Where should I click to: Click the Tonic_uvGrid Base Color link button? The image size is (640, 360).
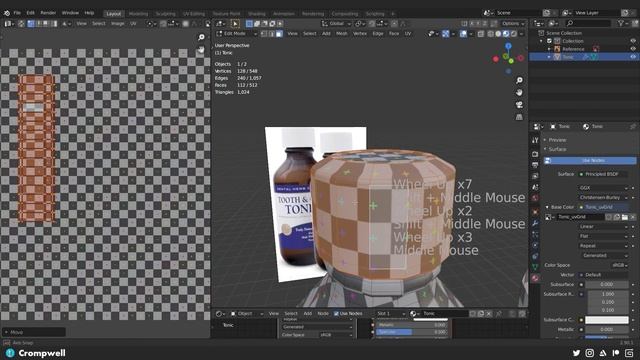pyautogui.click(x=604, y=207)
